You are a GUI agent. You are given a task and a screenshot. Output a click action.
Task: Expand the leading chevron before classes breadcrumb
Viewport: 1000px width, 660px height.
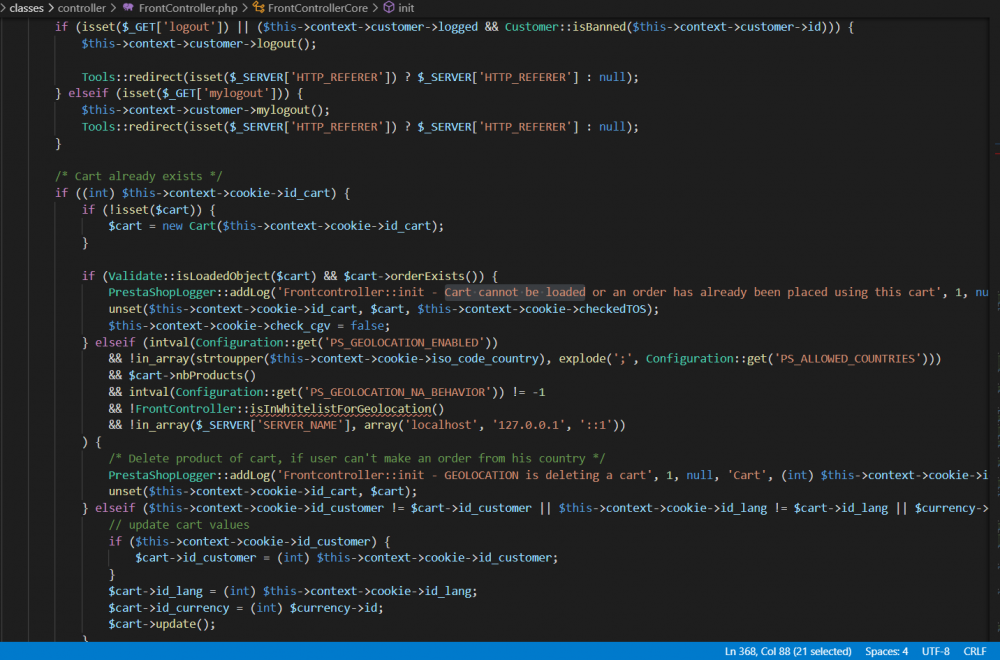point(3,8)
